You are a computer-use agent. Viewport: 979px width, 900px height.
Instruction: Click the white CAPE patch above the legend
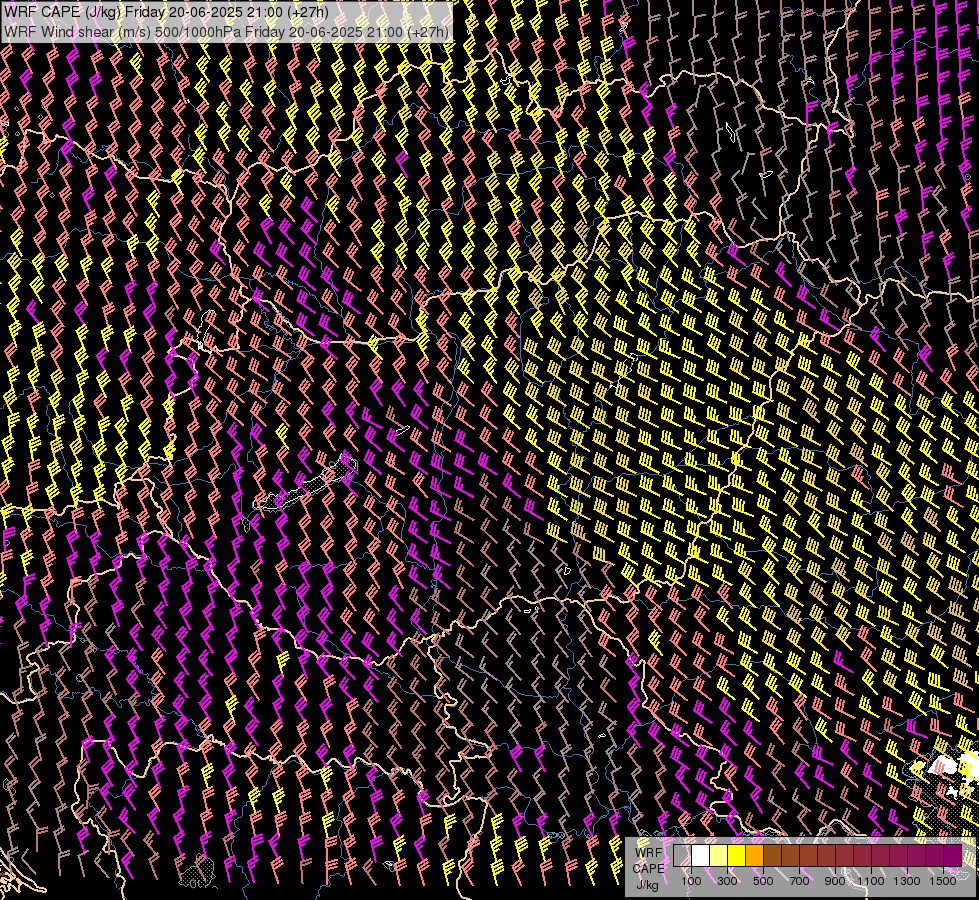pos(943,765)
